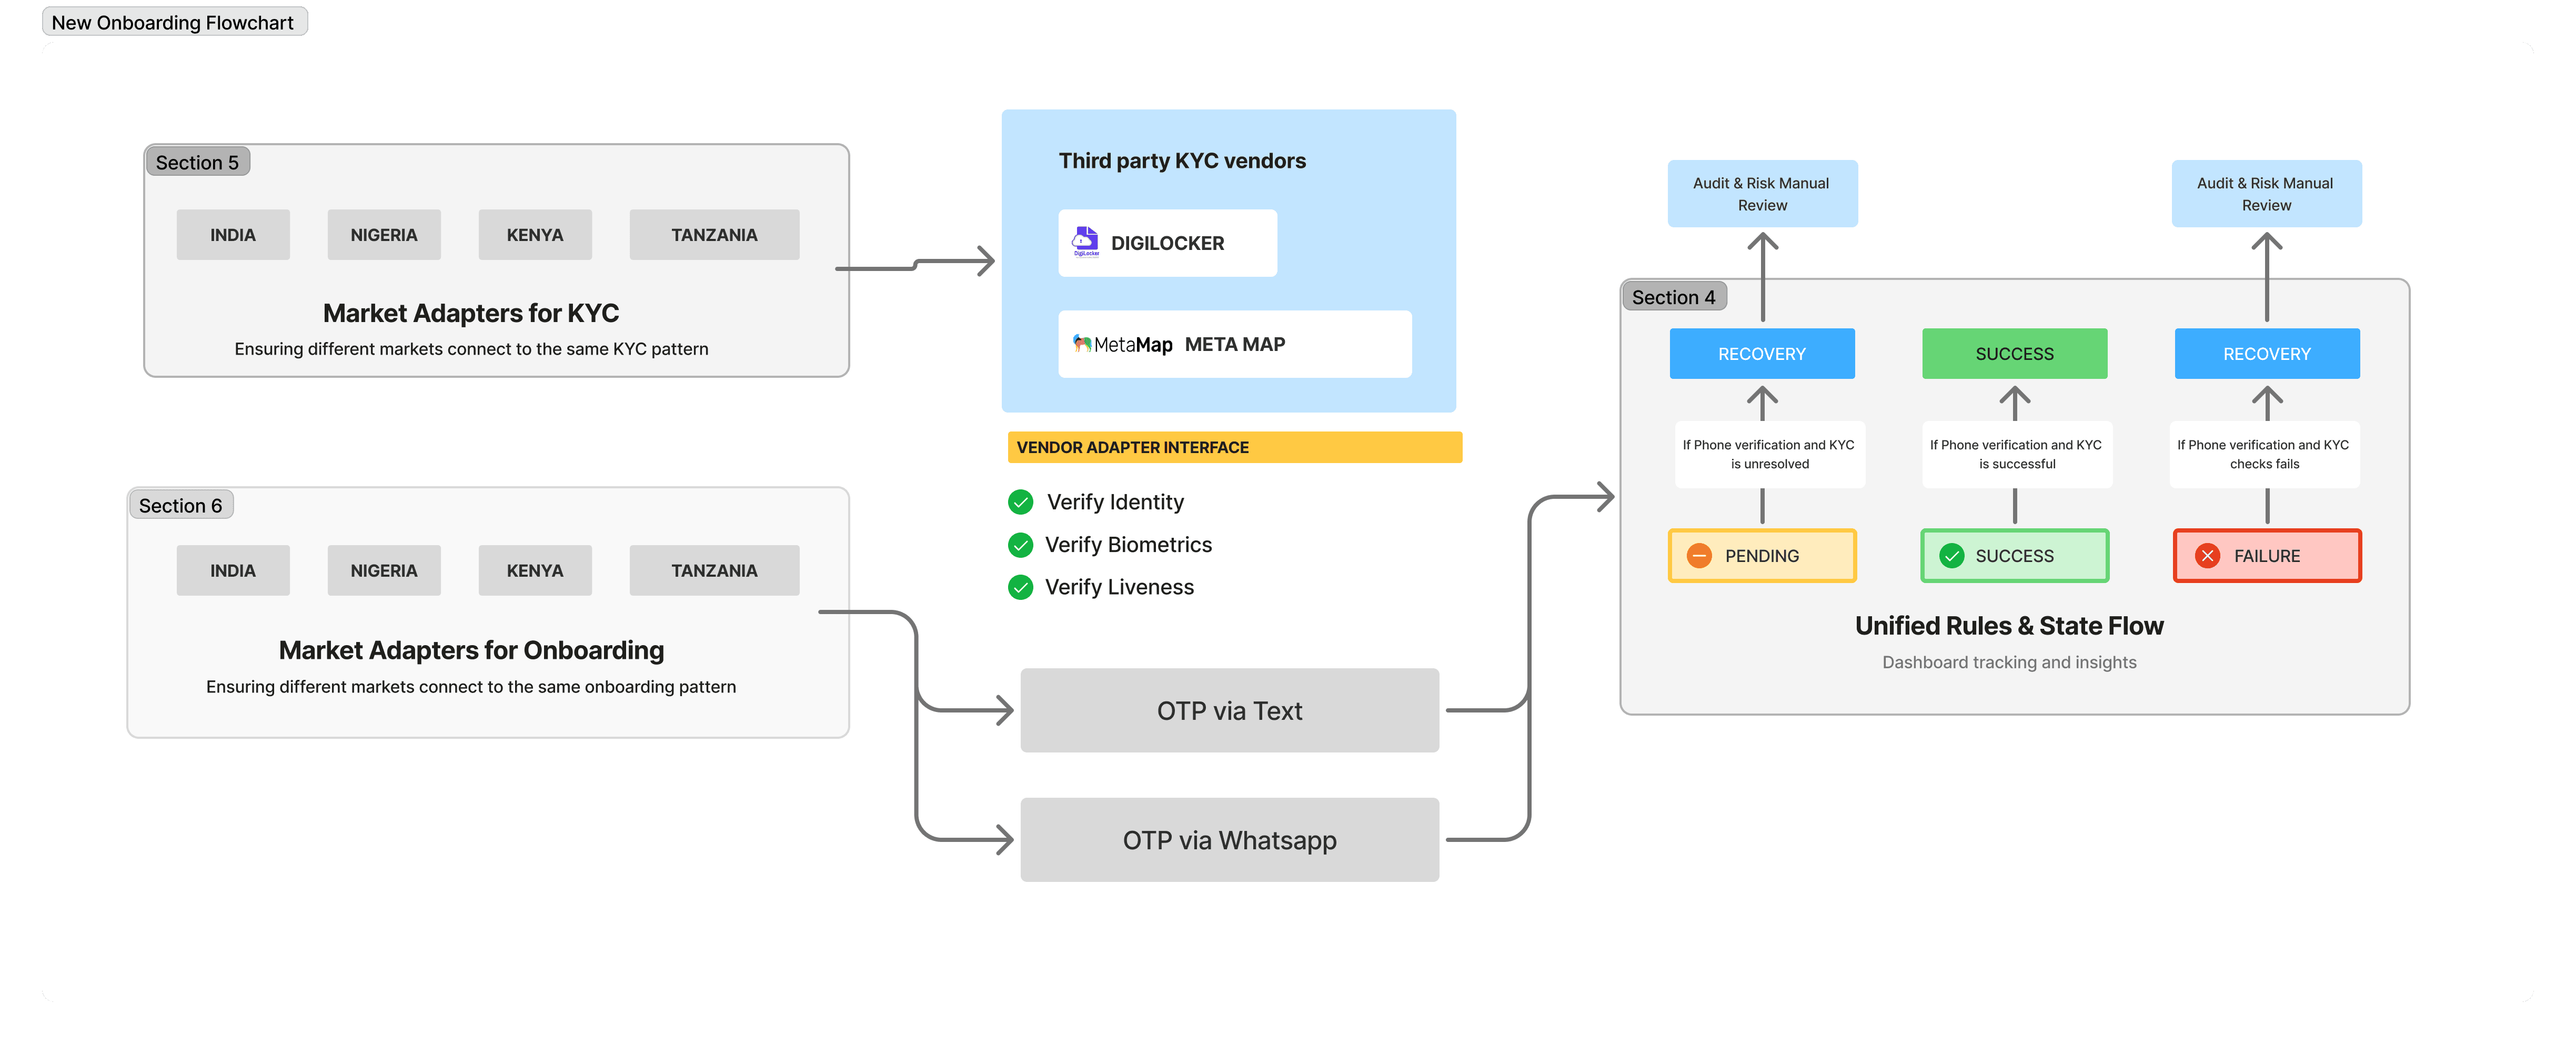Viewport: 2576px width, 1044px height.
Task: Click the Verify Identity checkmark
Action: 1020,502
